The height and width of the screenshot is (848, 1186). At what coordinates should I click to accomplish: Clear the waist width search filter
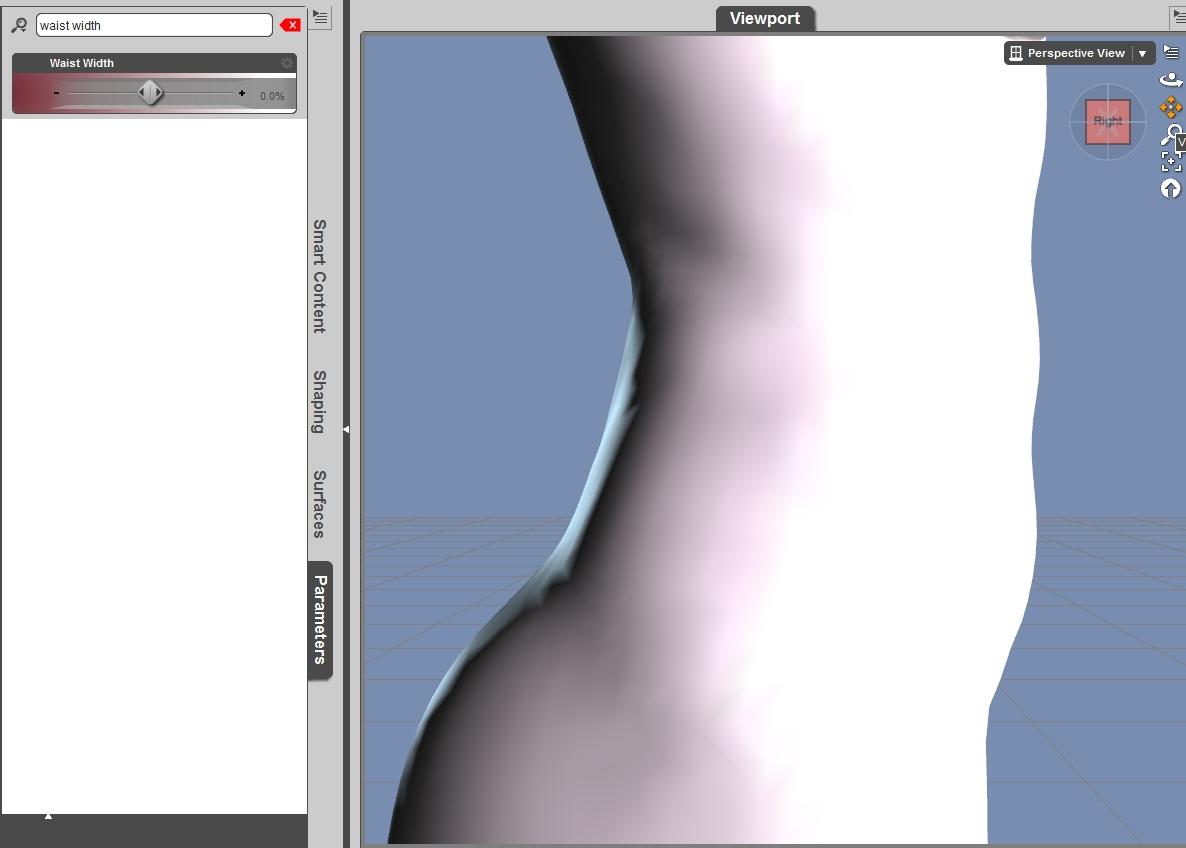click(290, 25)
